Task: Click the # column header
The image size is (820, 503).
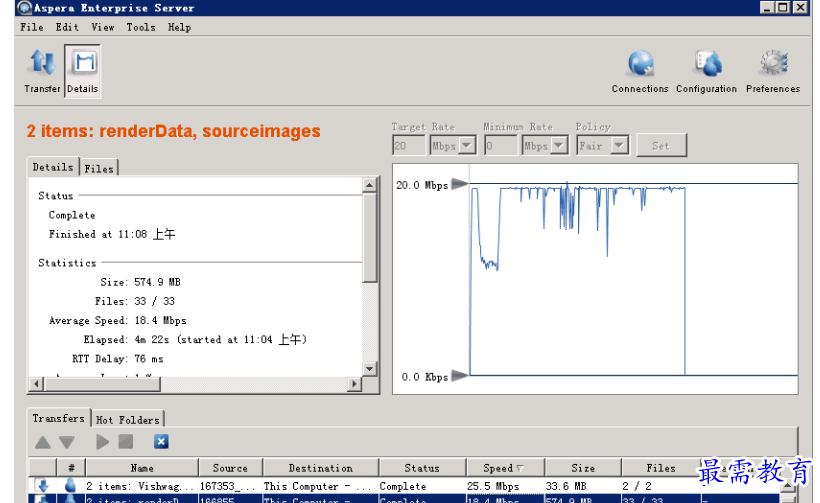Action: click(71, 468)
